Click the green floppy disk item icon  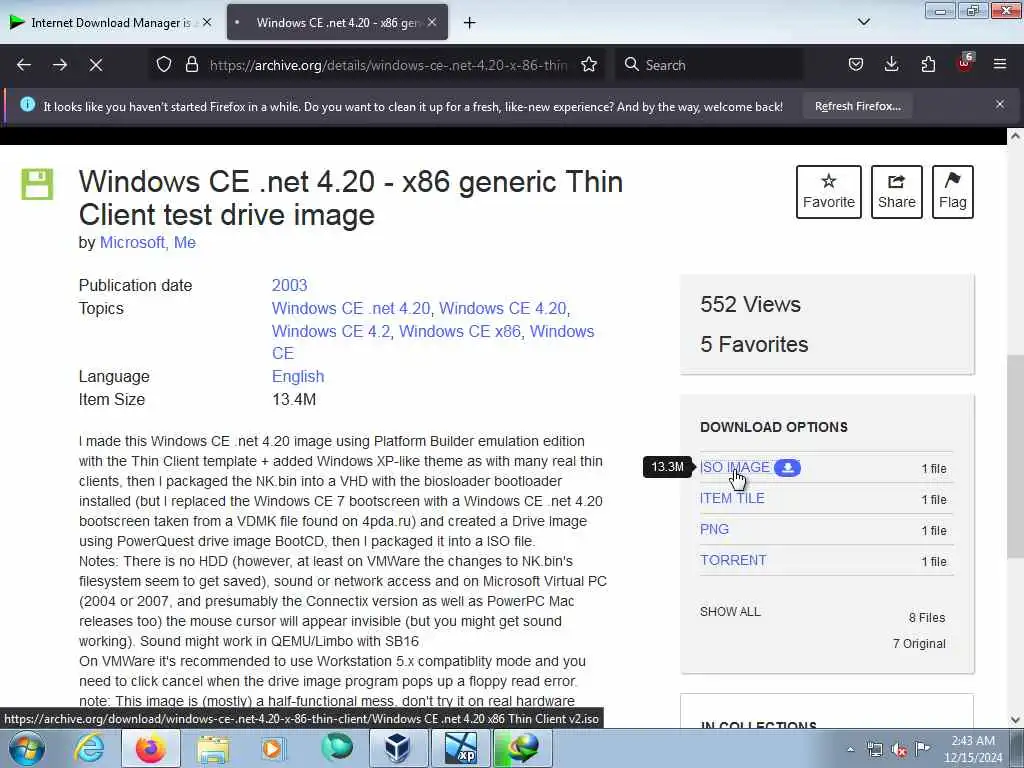tap(37, 184)
